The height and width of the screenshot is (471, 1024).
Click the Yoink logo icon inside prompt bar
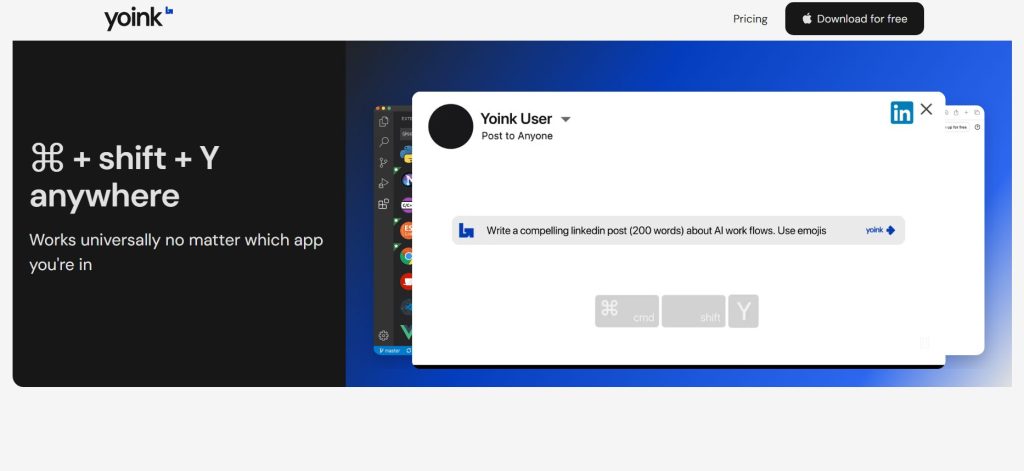[466, 231]
